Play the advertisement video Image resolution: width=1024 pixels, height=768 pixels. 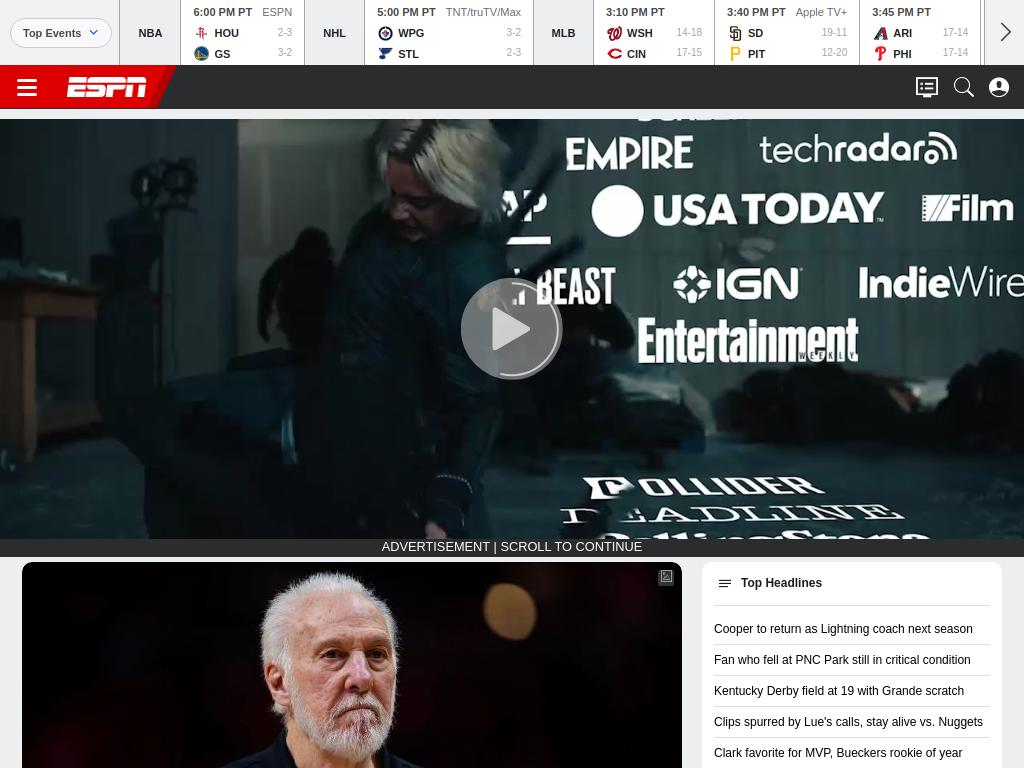[511, 328]
